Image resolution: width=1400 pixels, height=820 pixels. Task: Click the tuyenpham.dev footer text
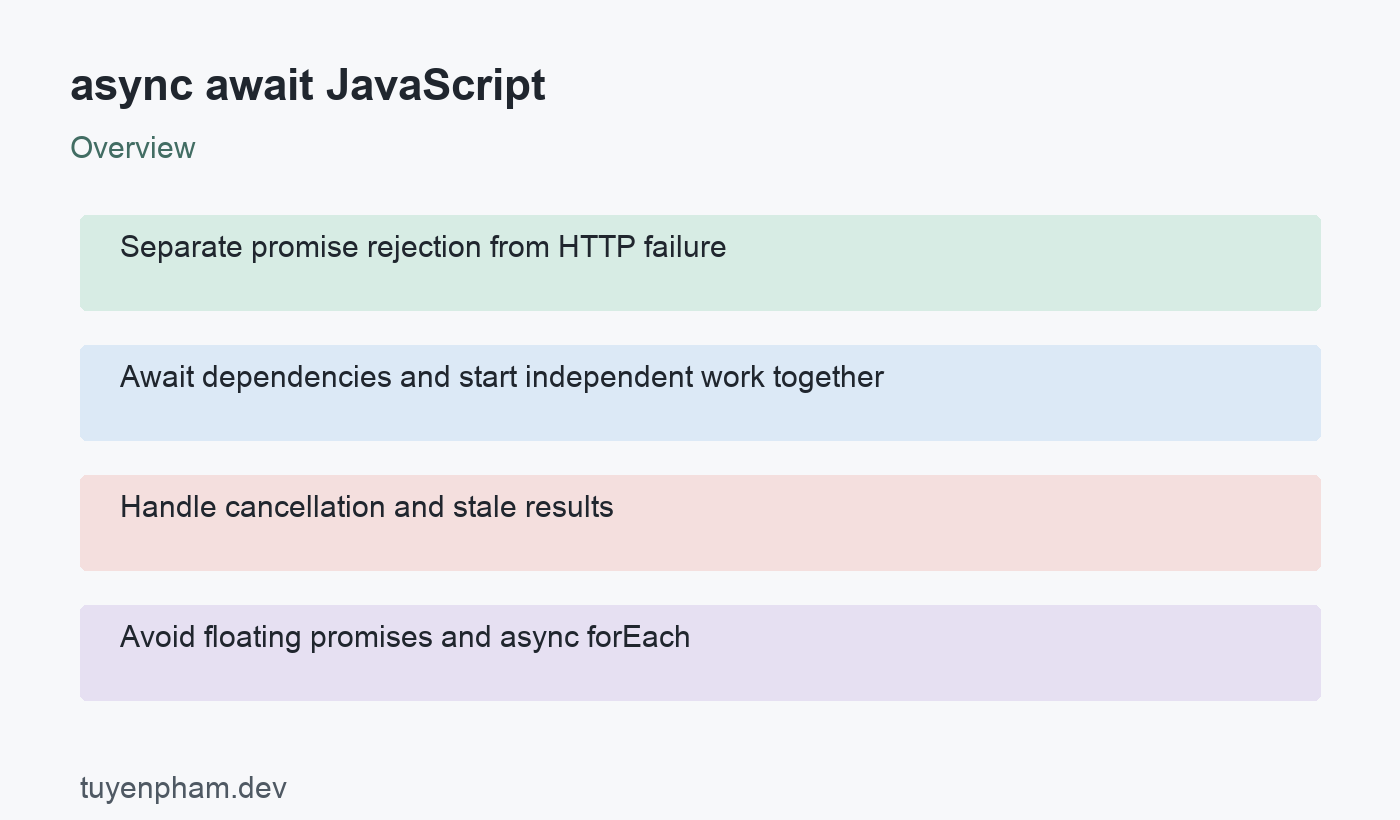(183, 788)
